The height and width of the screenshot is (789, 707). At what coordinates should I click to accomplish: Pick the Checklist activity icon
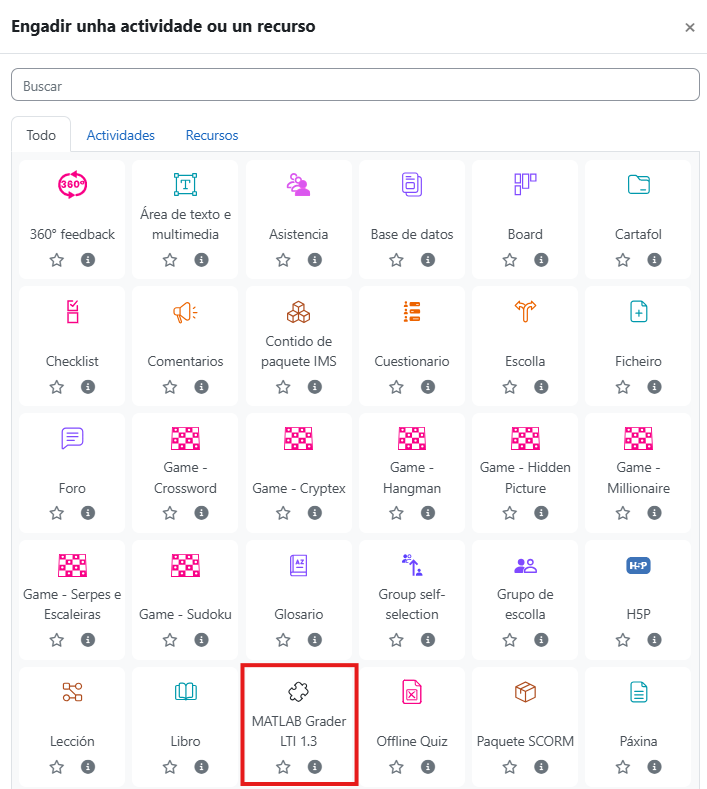(x=72, y=312)
